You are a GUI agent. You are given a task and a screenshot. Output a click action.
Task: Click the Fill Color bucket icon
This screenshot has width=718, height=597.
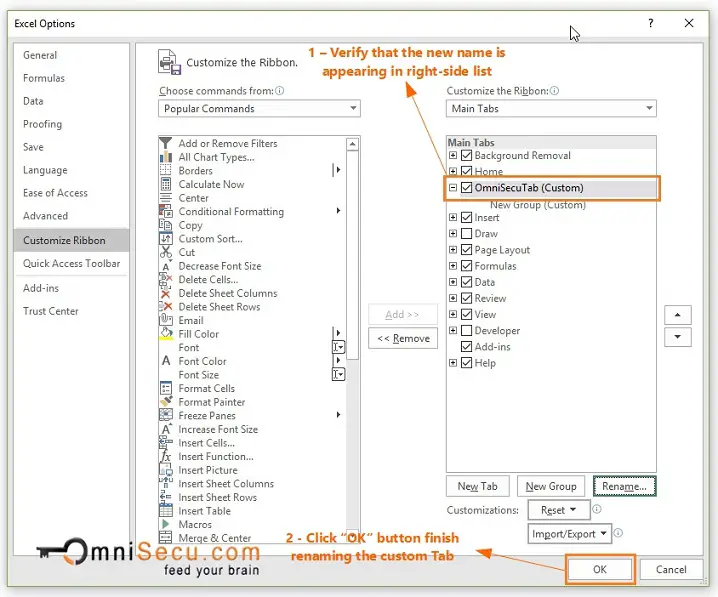165,334
